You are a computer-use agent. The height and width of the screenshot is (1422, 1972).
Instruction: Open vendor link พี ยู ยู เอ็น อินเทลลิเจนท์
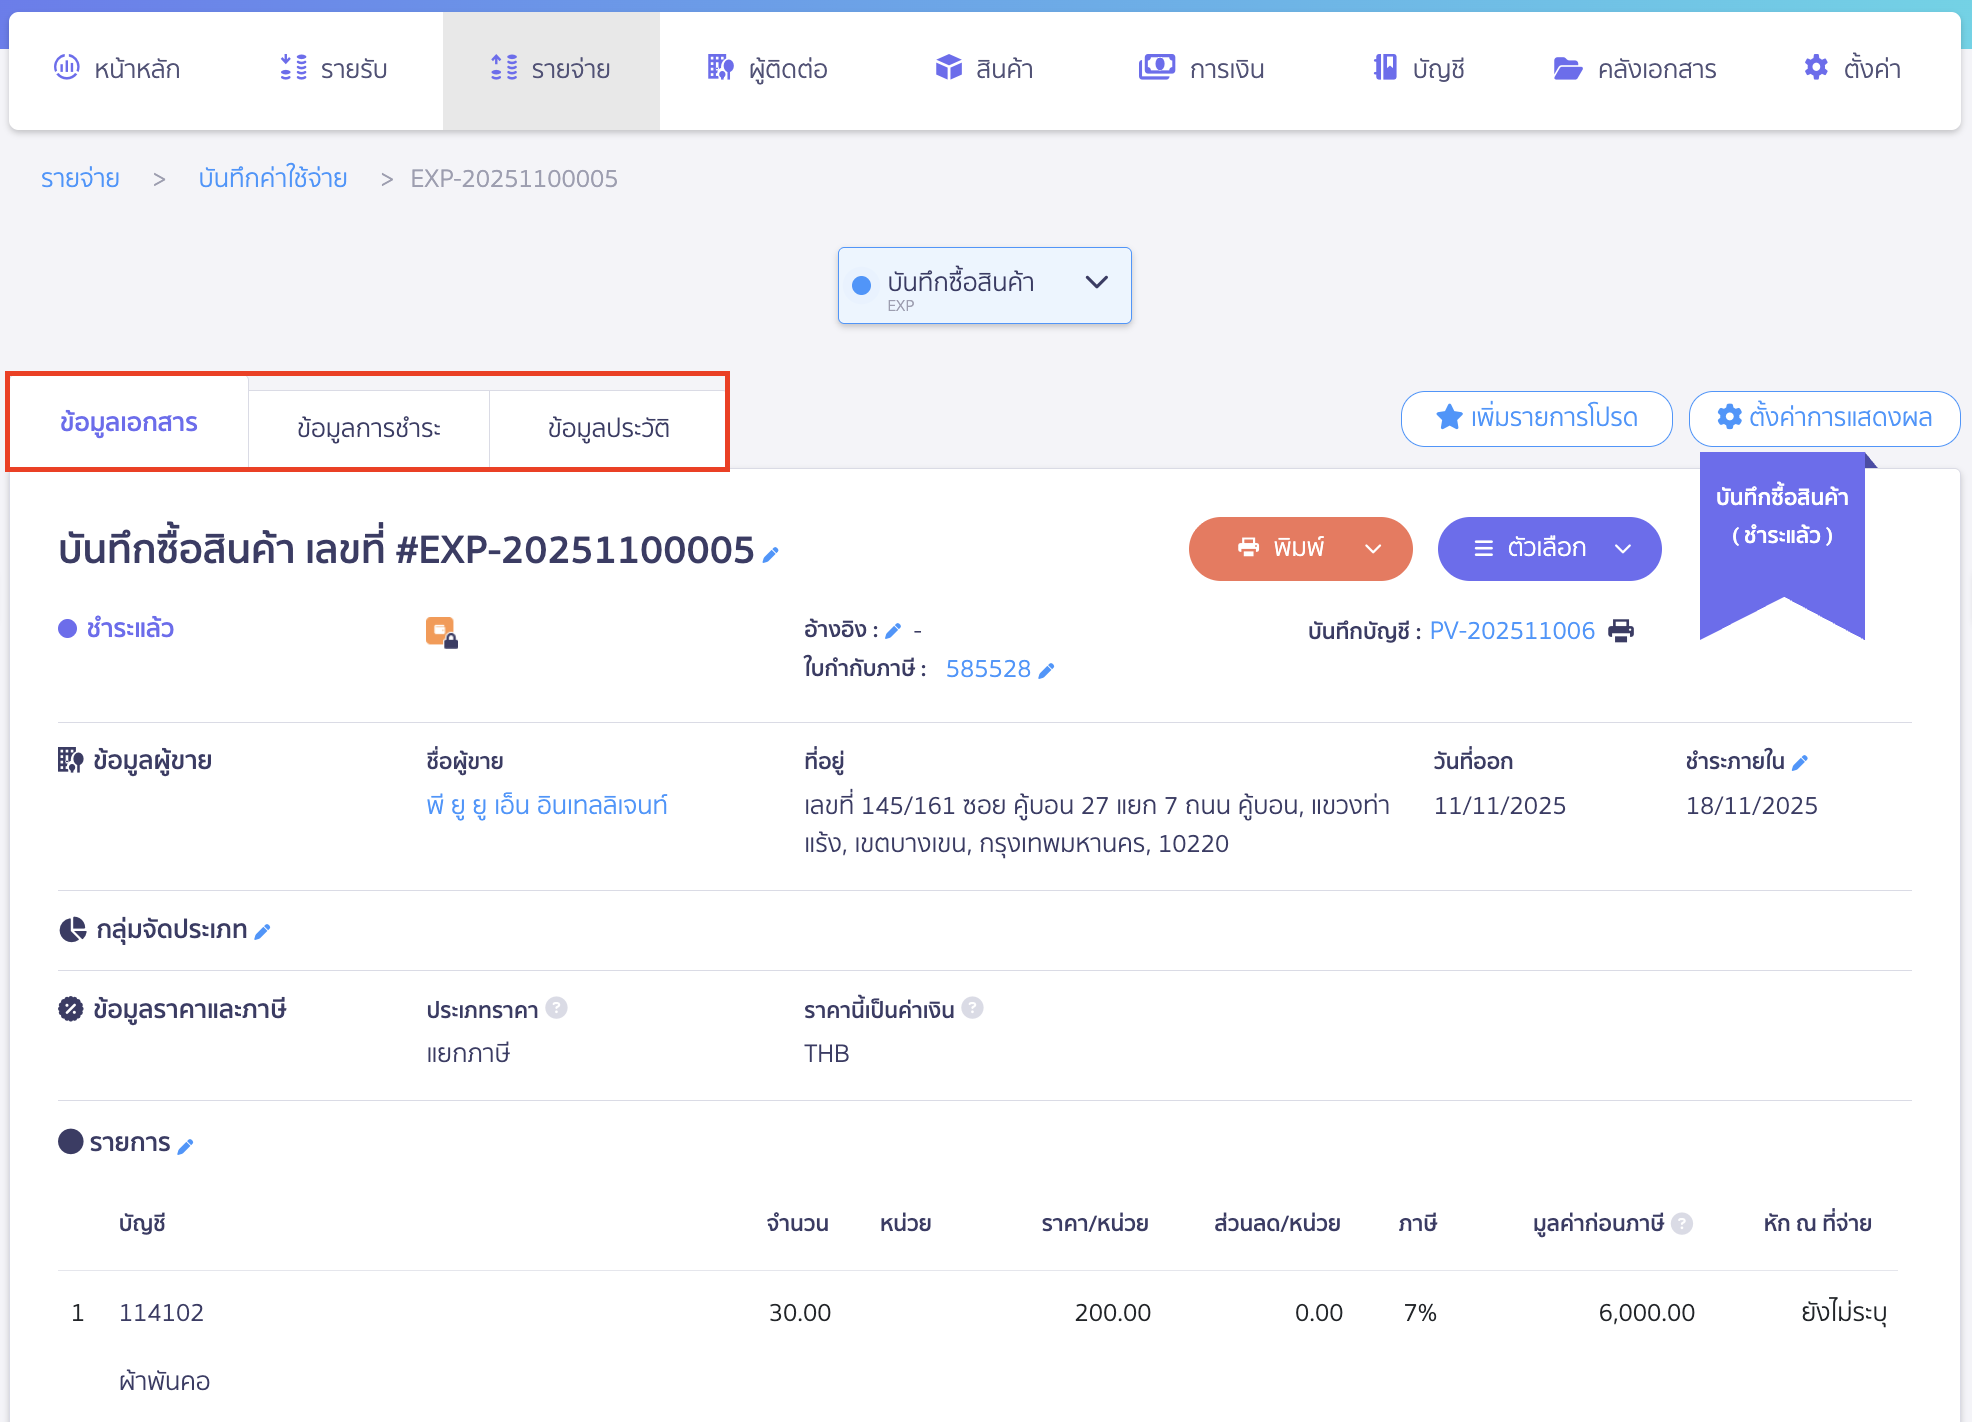coord(546,805)
